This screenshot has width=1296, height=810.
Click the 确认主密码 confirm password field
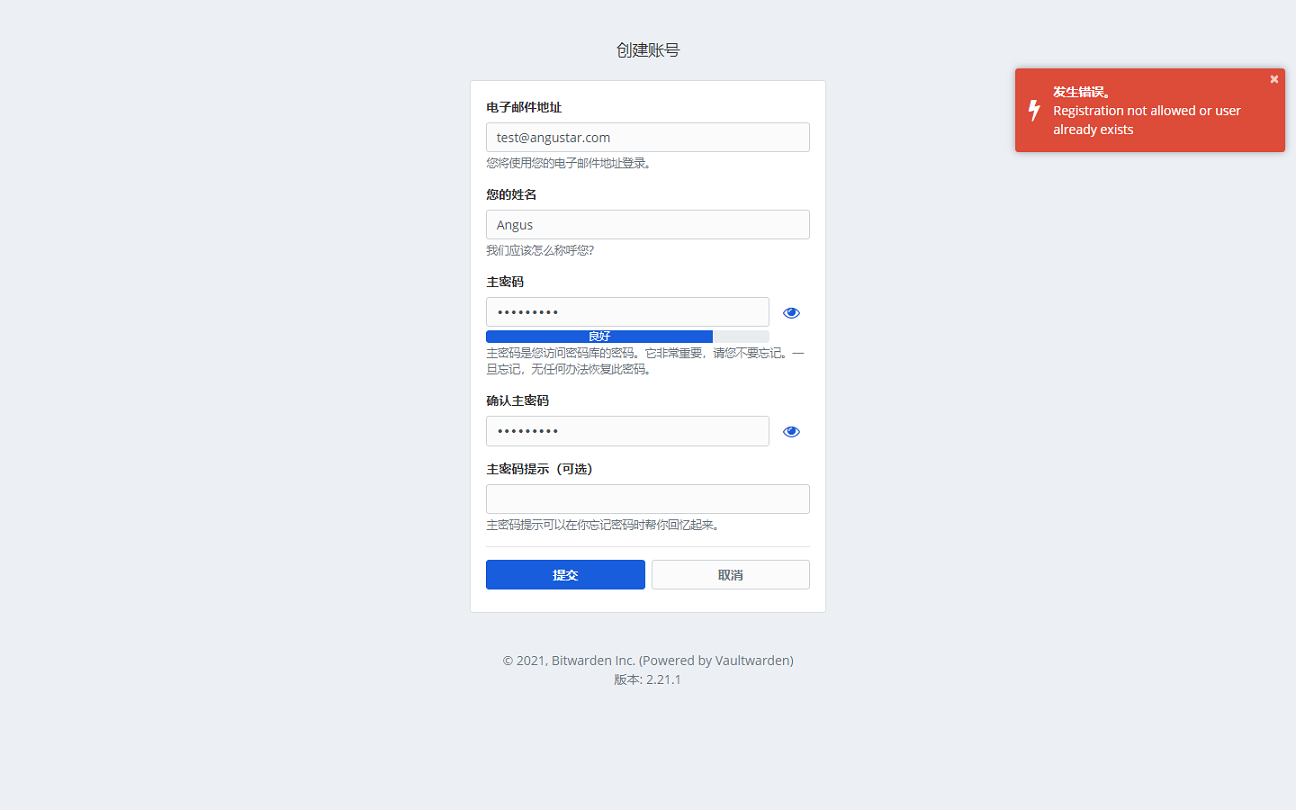click(627, 431)
